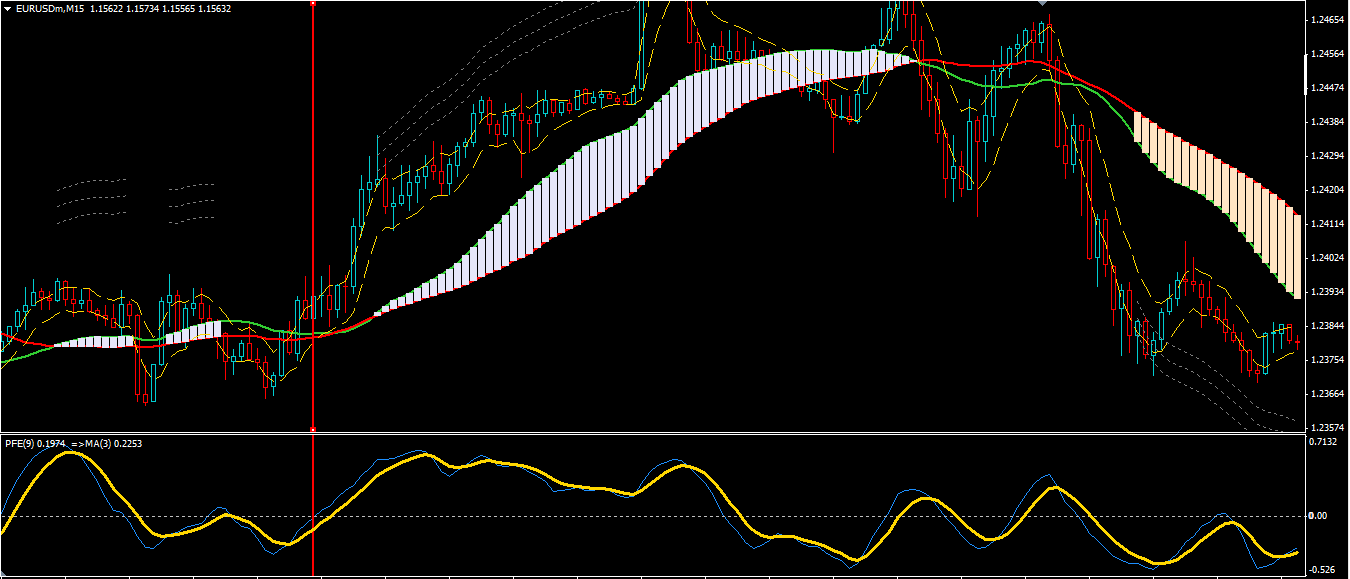Click price scale value 1.23664
Viewport: 1350px width, 579px height.
[x=1327, y=394]
